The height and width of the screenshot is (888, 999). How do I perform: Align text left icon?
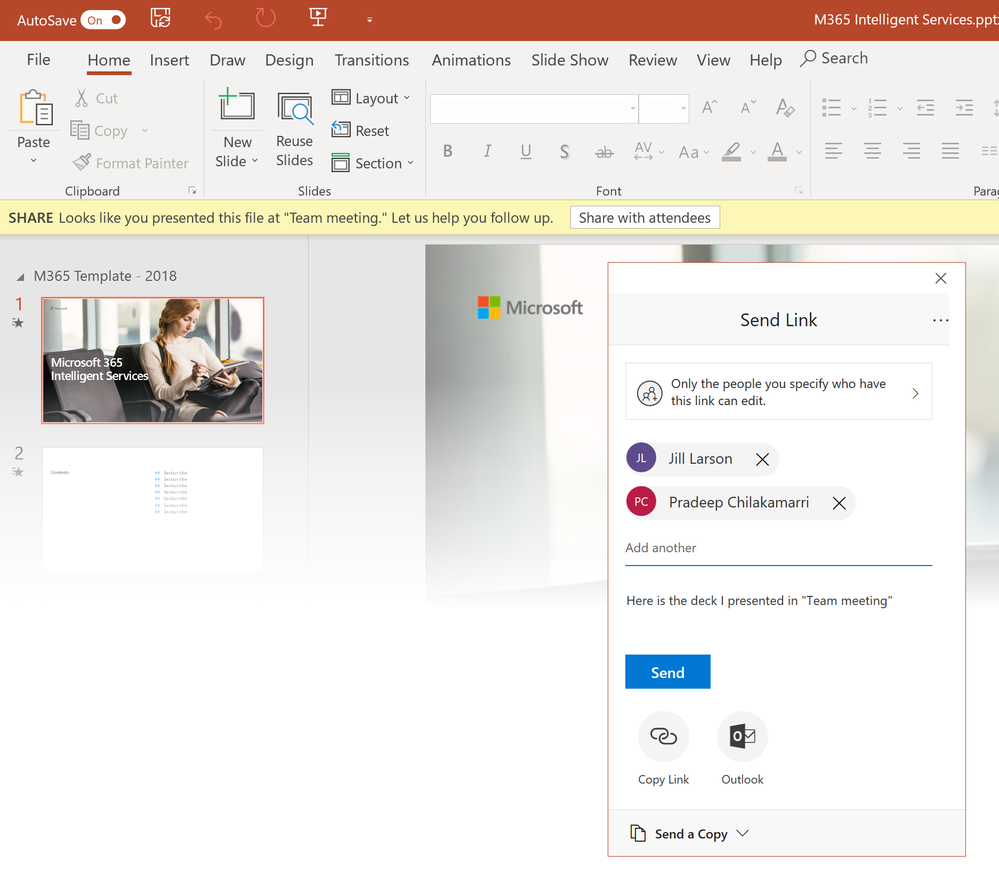pyautogui.click(x=833, y=151)
